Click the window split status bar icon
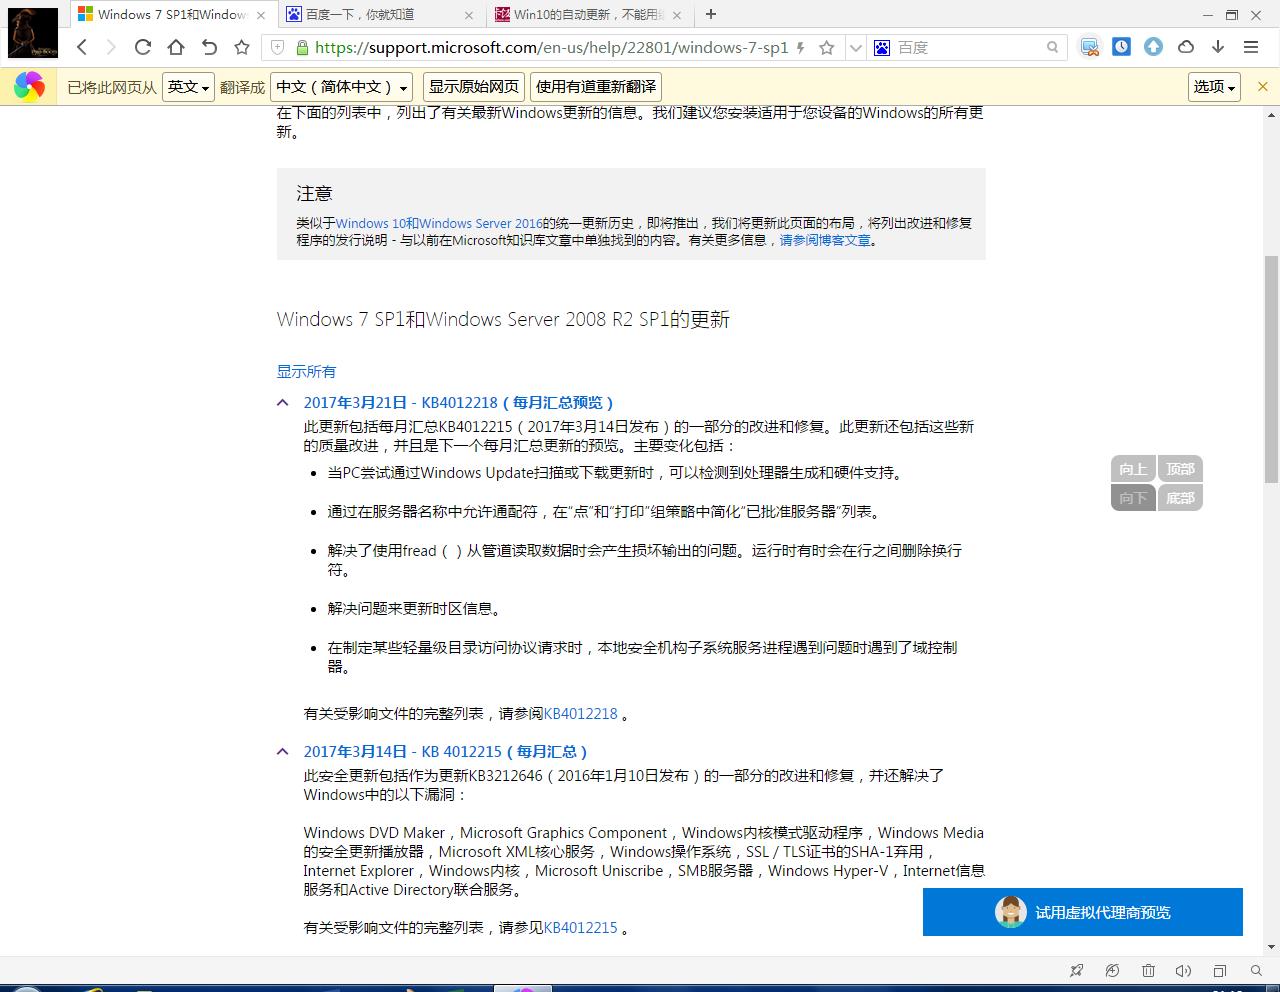 1220,970
